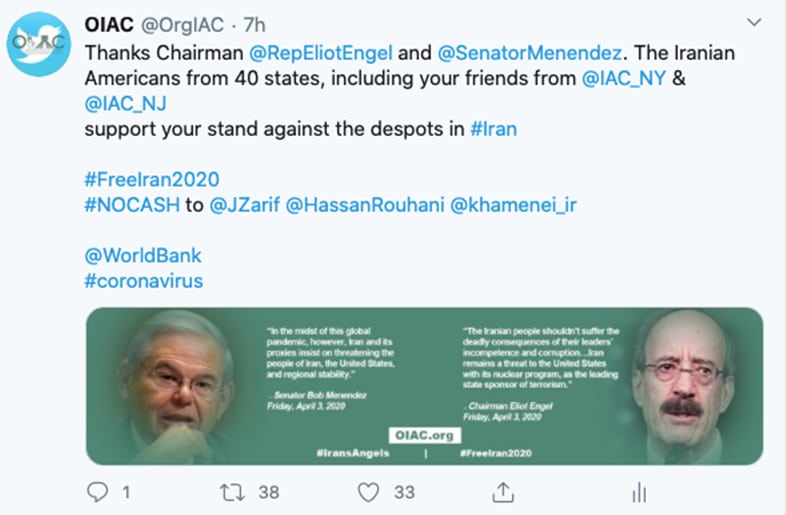Go to the @JZarif profile
Screen dimensions: 786x515
245,205
